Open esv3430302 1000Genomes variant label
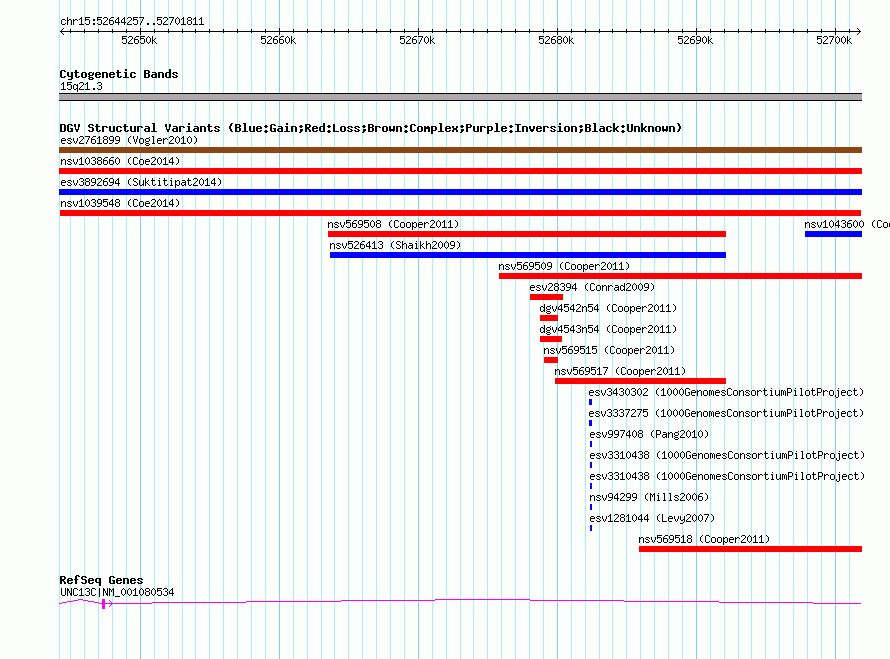 (726, 392)
